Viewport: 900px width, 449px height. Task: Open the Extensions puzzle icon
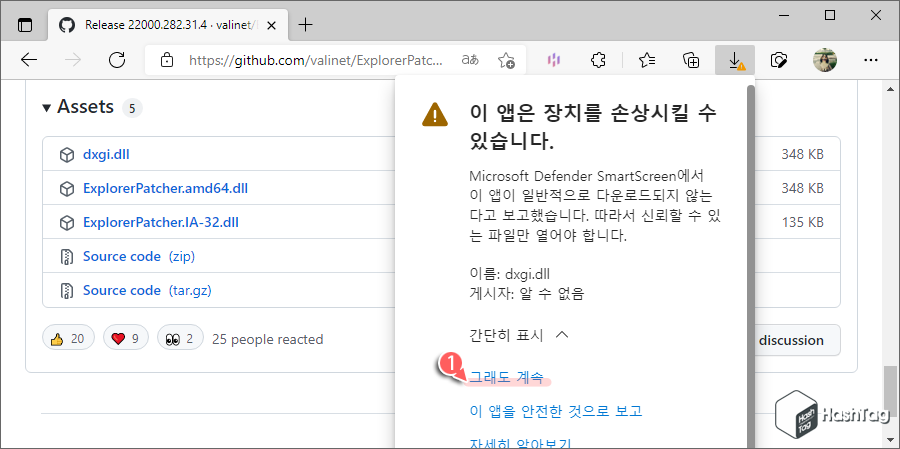[x=598, y=60]
